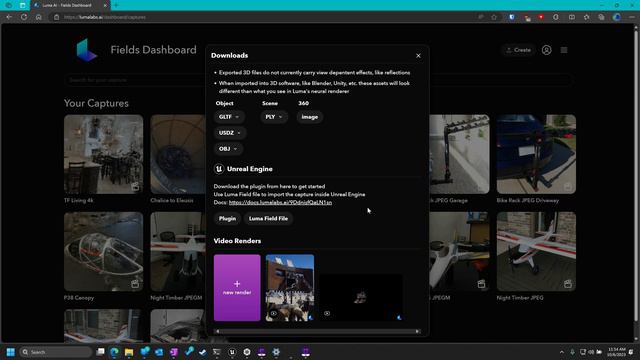Open Unreal Engine from the taskbar
Image resolution: width=640 pixels, height=360 pixels.
click(x=232, y=352)
